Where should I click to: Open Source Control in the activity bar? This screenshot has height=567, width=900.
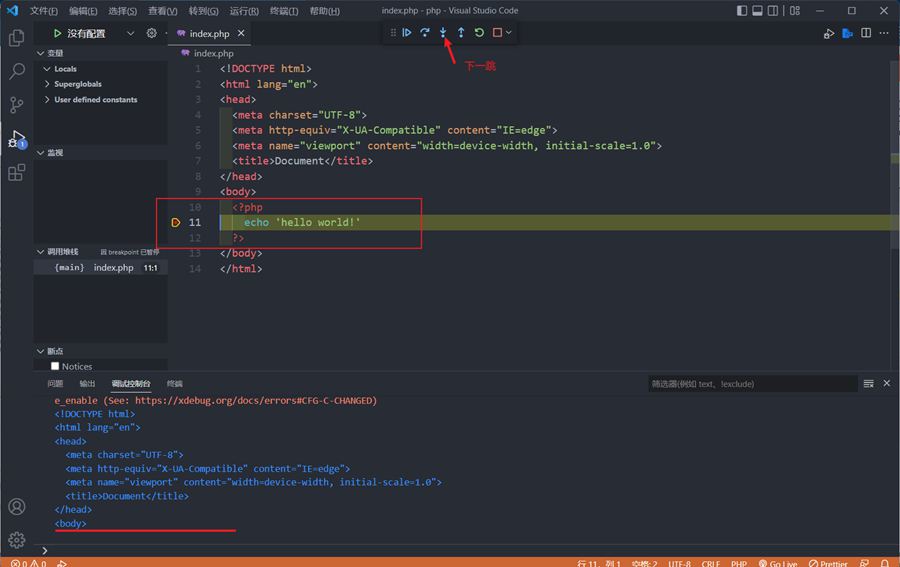(16, 105)
